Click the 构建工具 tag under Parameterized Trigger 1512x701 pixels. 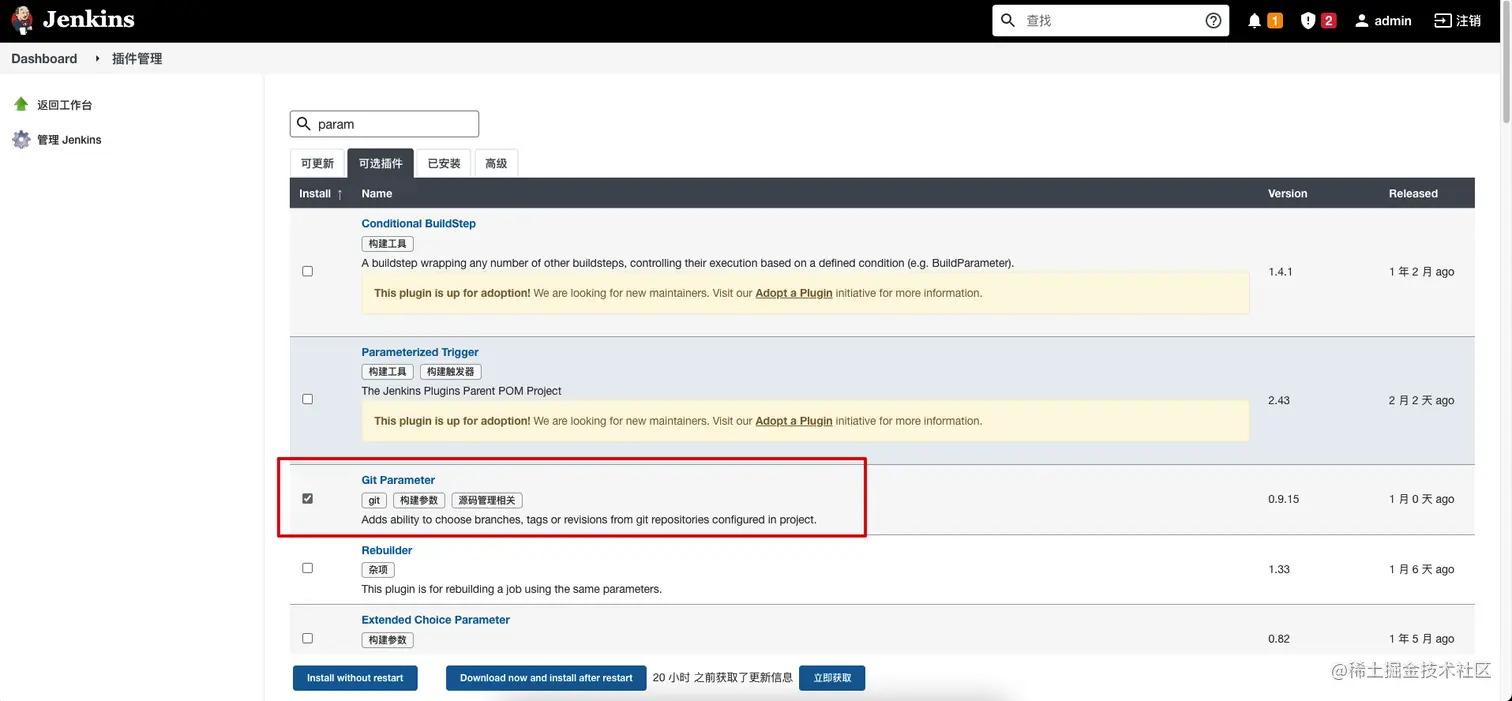point(388,372)
